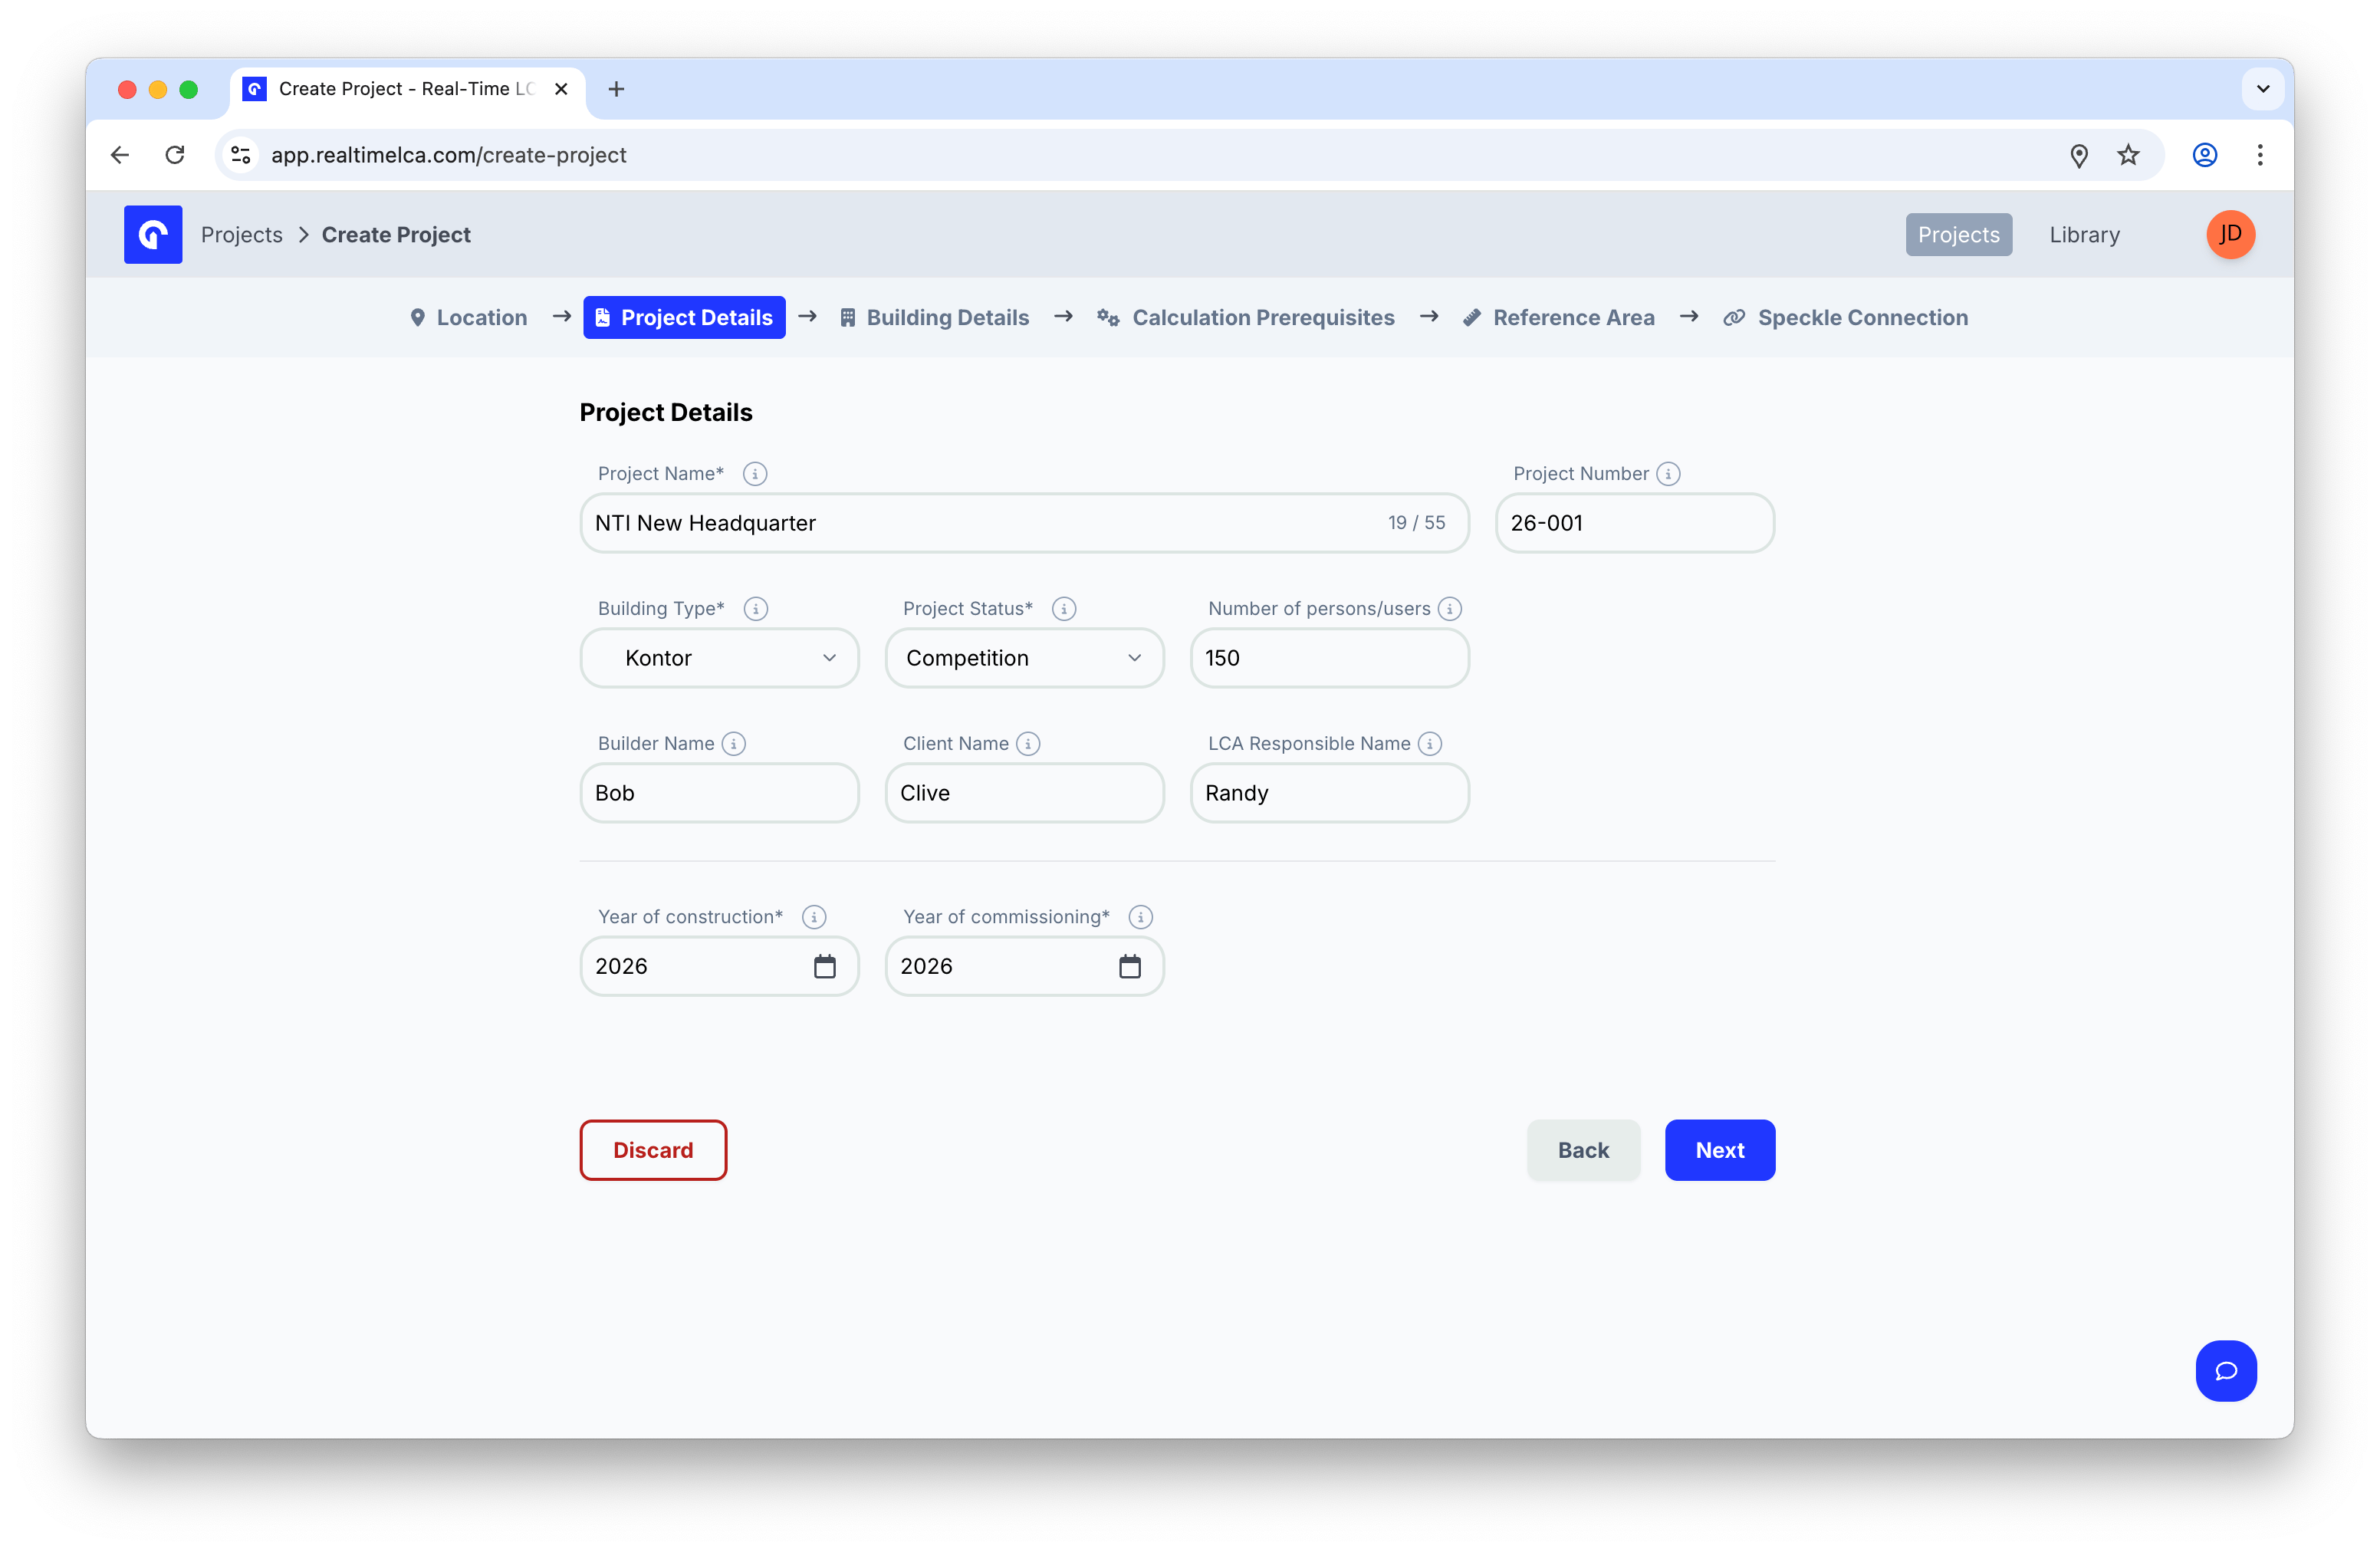Viewport: 2380px width, 1552px height.
Task: Click the Projects breadcrumb link
Action: pyautogui.click(x=242, y=235)
